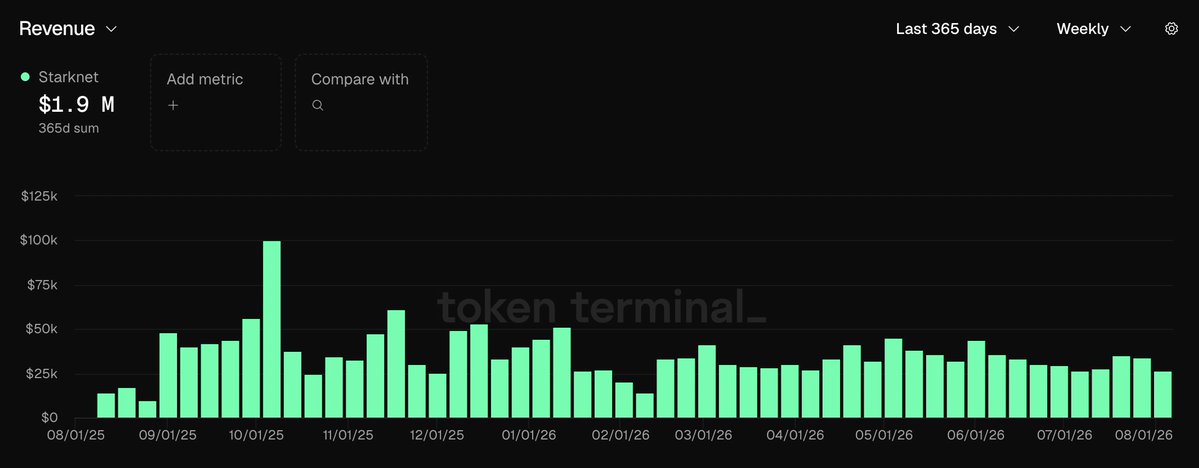Viewport: 1199px width, 468px height.
Task: Click the Compare with card
Action: (x=361, y=102)
